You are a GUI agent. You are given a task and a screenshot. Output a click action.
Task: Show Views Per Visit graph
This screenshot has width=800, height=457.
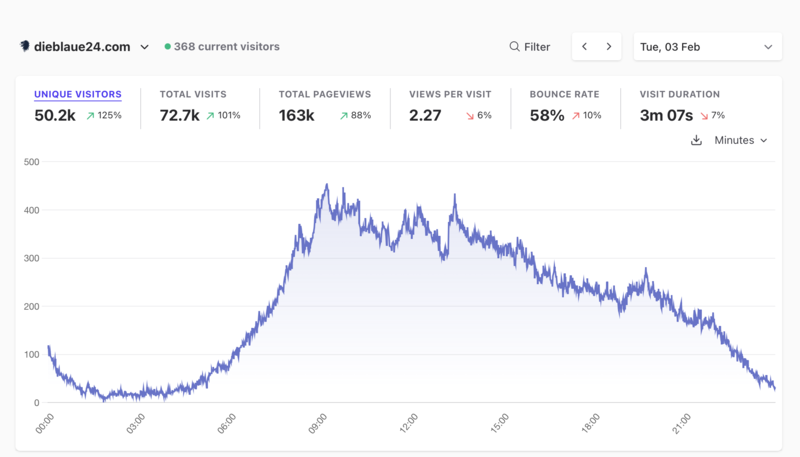450,95
